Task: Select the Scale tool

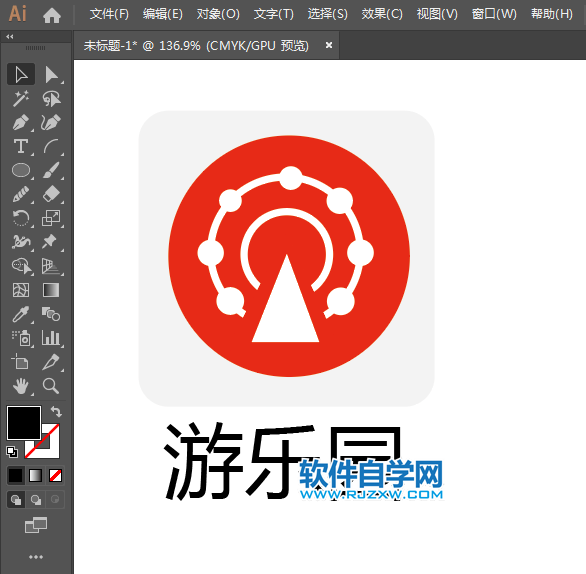Action: tap(51, 218)
